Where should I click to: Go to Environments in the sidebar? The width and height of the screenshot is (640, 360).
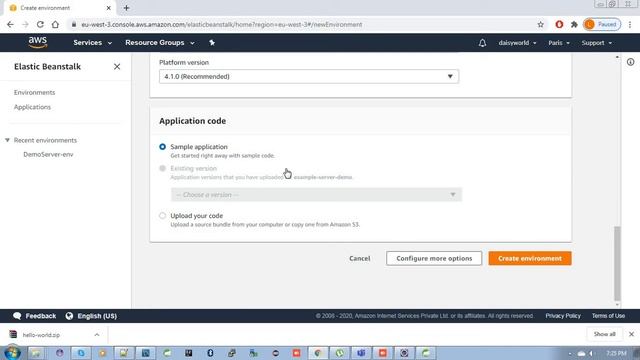coord(34,93)
